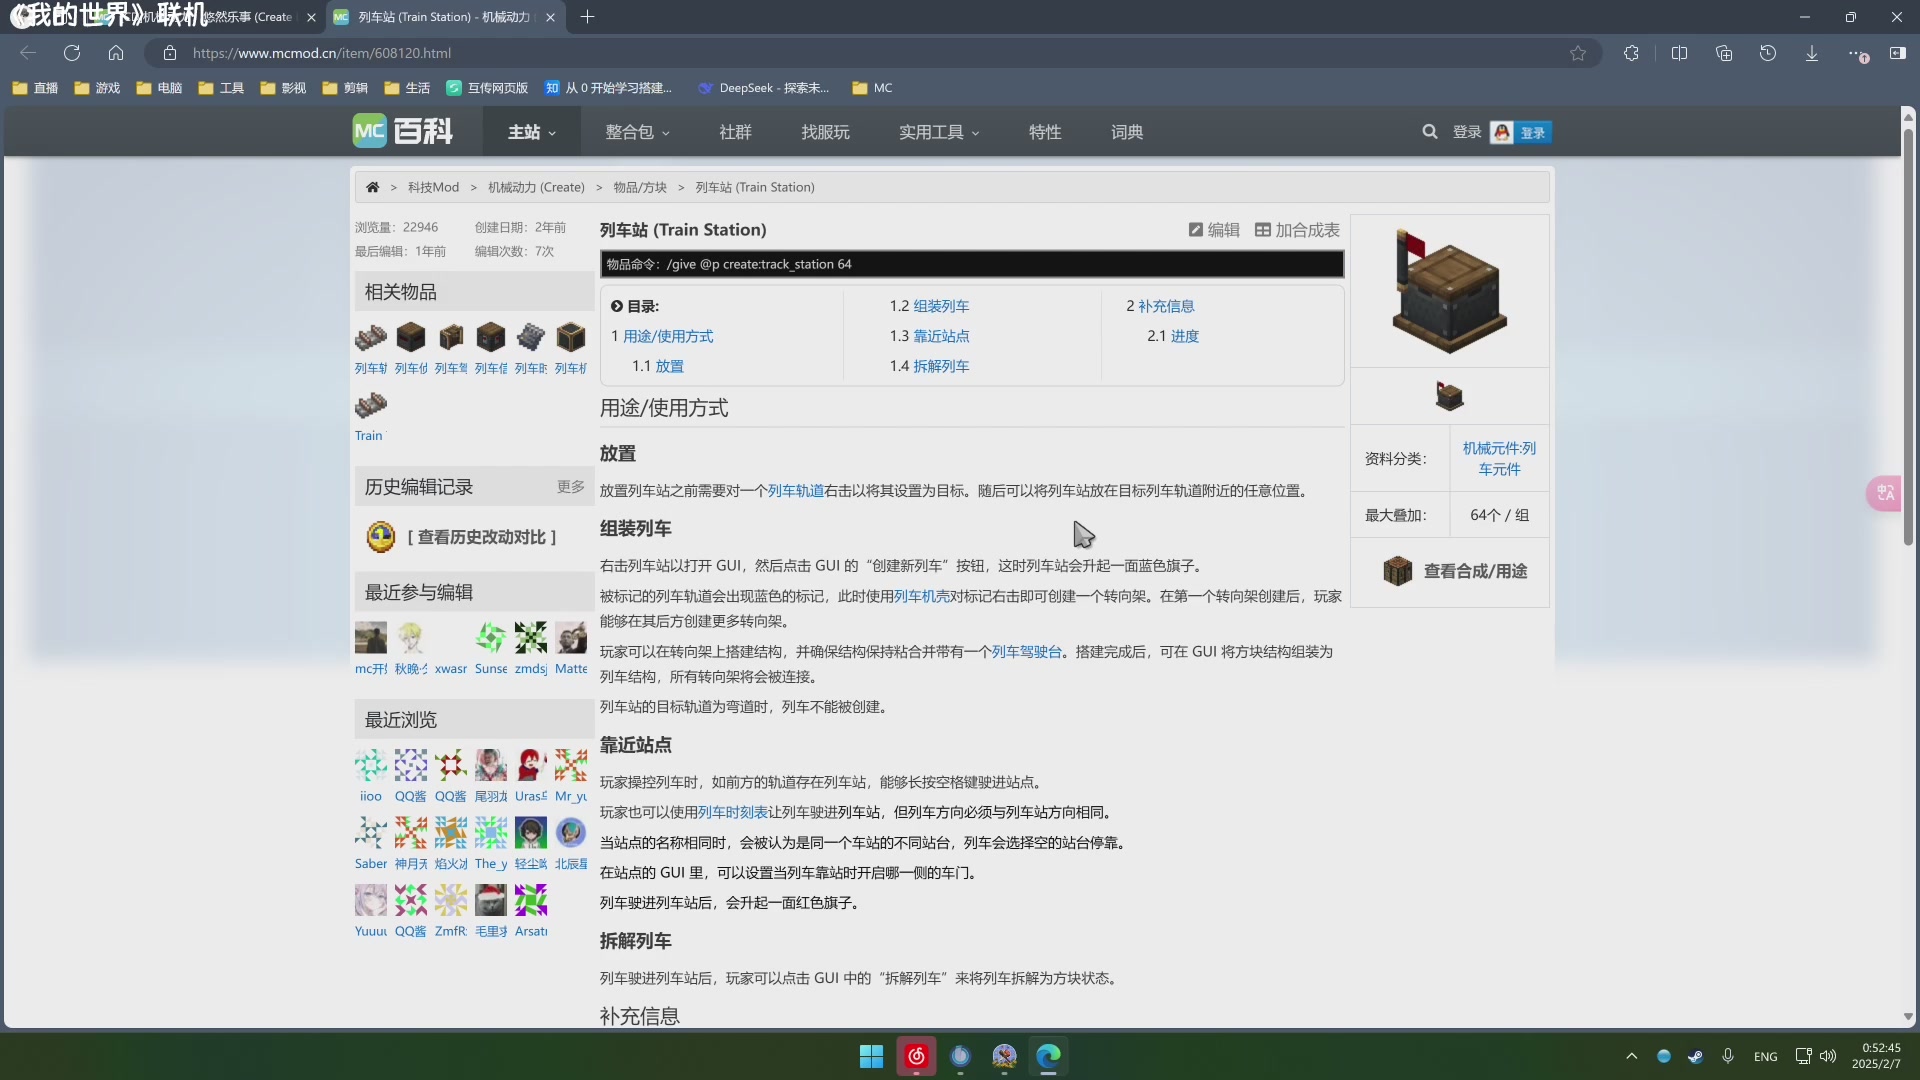Screen dimensions: 1920x1080
Task: Click the first related item icon 列车轨道
Action: point(371,338)
